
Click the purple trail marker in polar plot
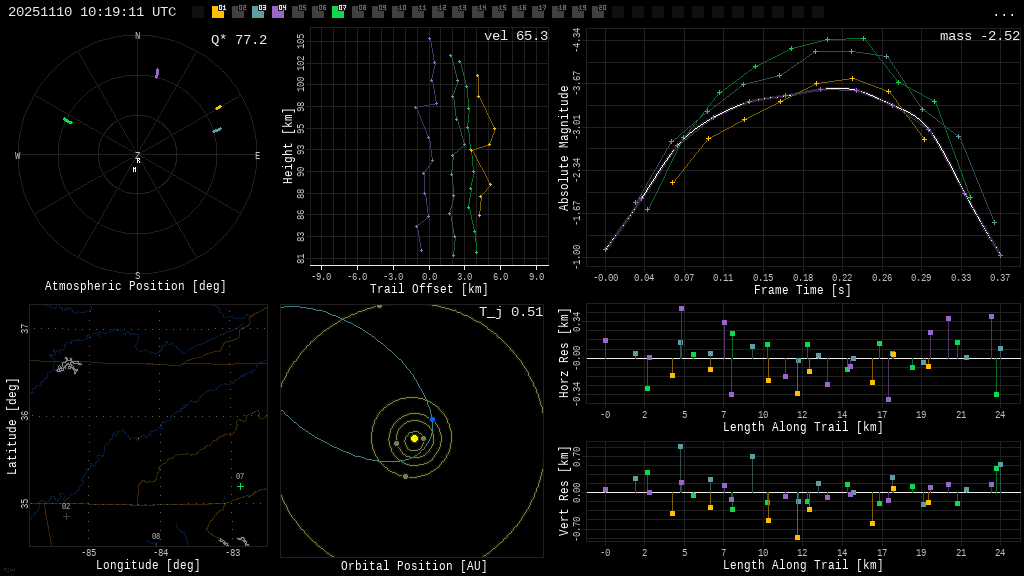pos(157,73)
